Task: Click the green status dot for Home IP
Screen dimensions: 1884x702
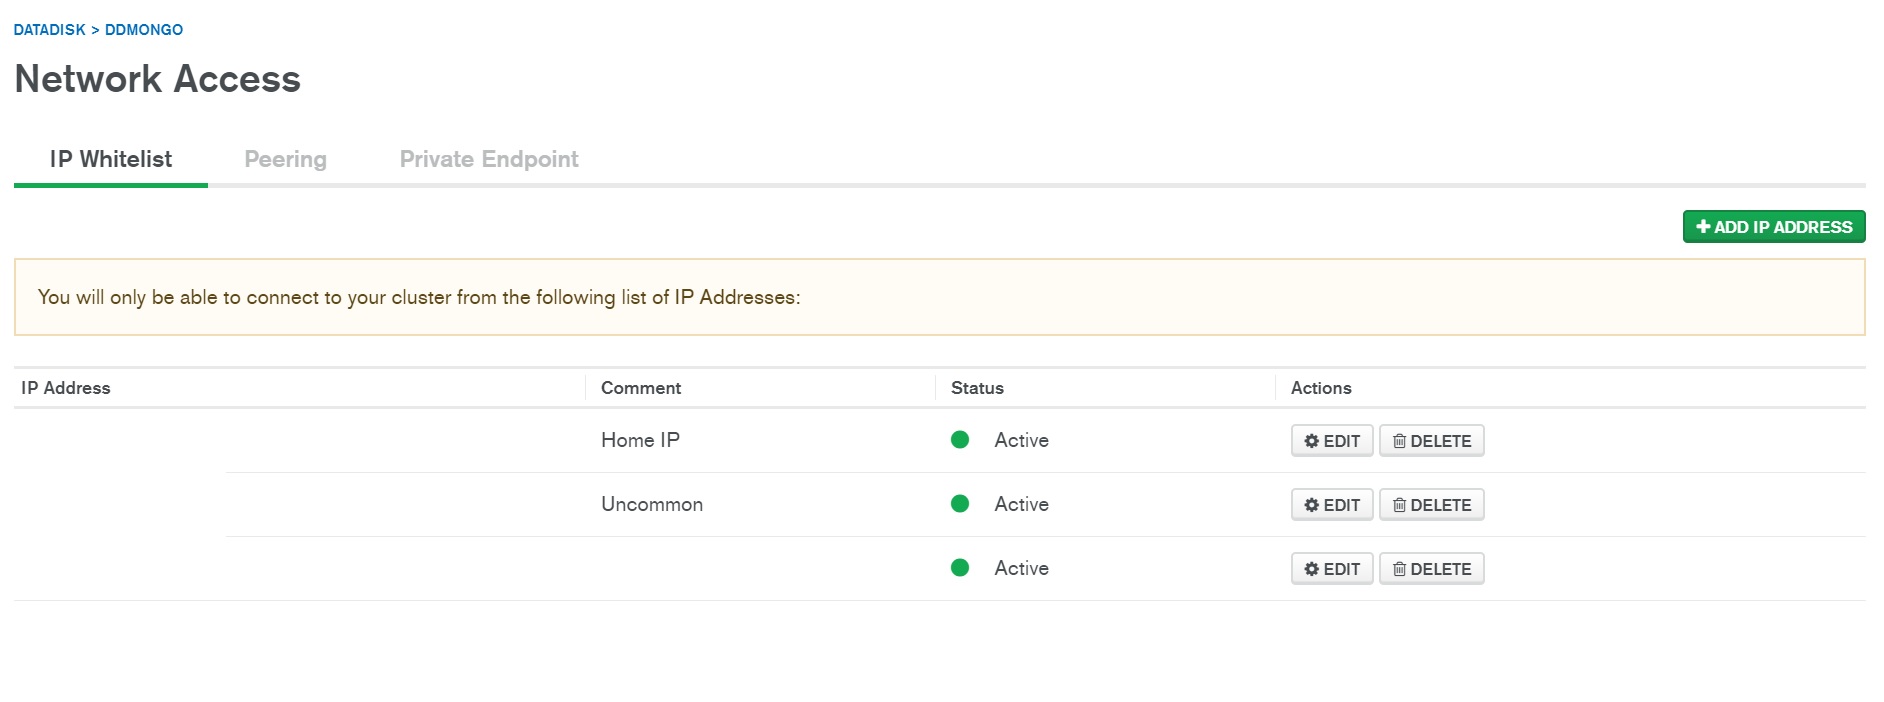Action: point(960,440)
